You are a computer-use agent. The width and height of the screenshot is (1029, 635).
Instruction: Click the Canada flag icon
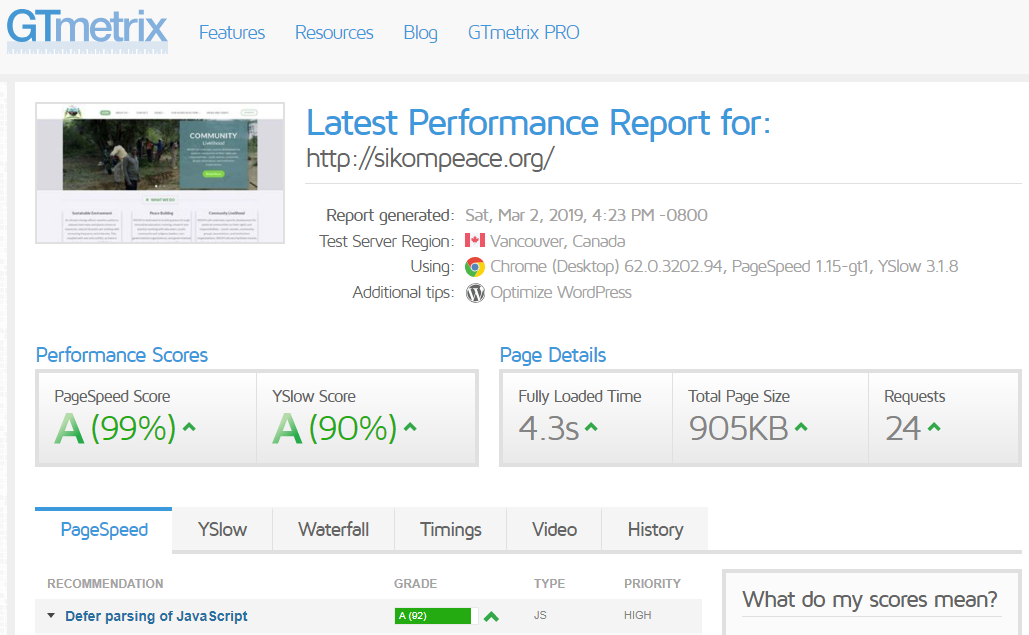474,241
